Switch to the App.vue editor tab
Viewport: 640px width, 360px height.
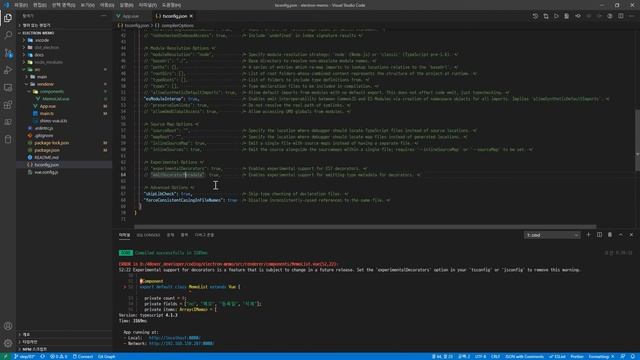coord(131,16)
